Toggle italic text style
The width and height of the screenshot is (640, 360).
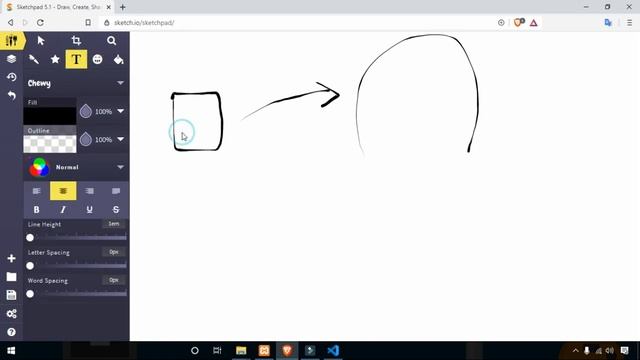click(x=63, y=209)
